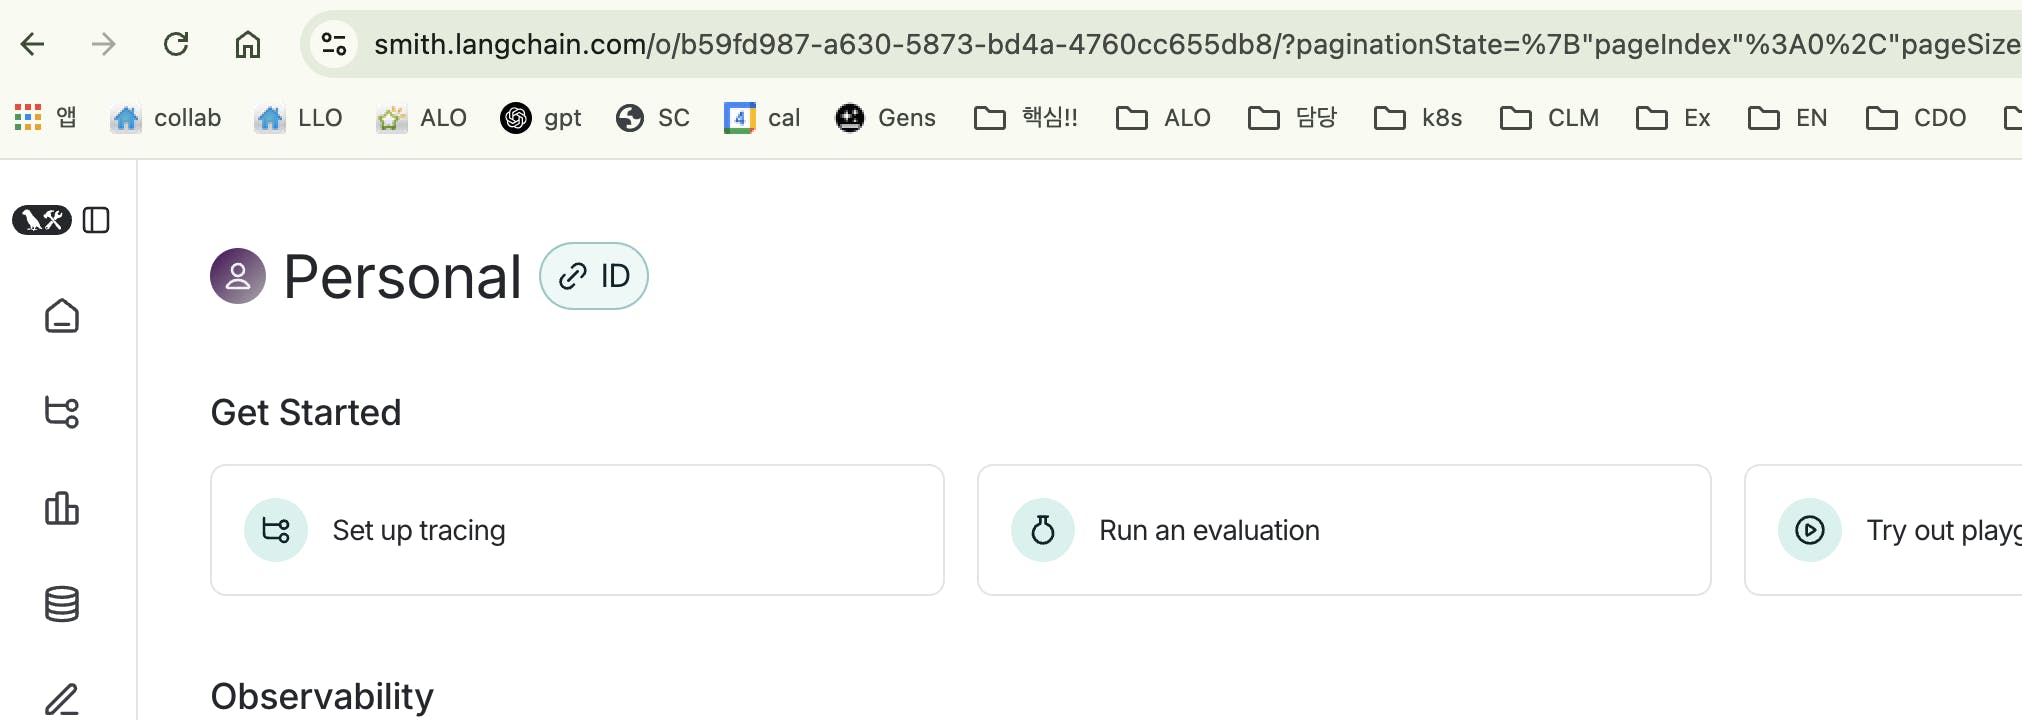Screen dimensions: 2022x720
Task: Open the Set up tracing card
Action: [577, 530]
